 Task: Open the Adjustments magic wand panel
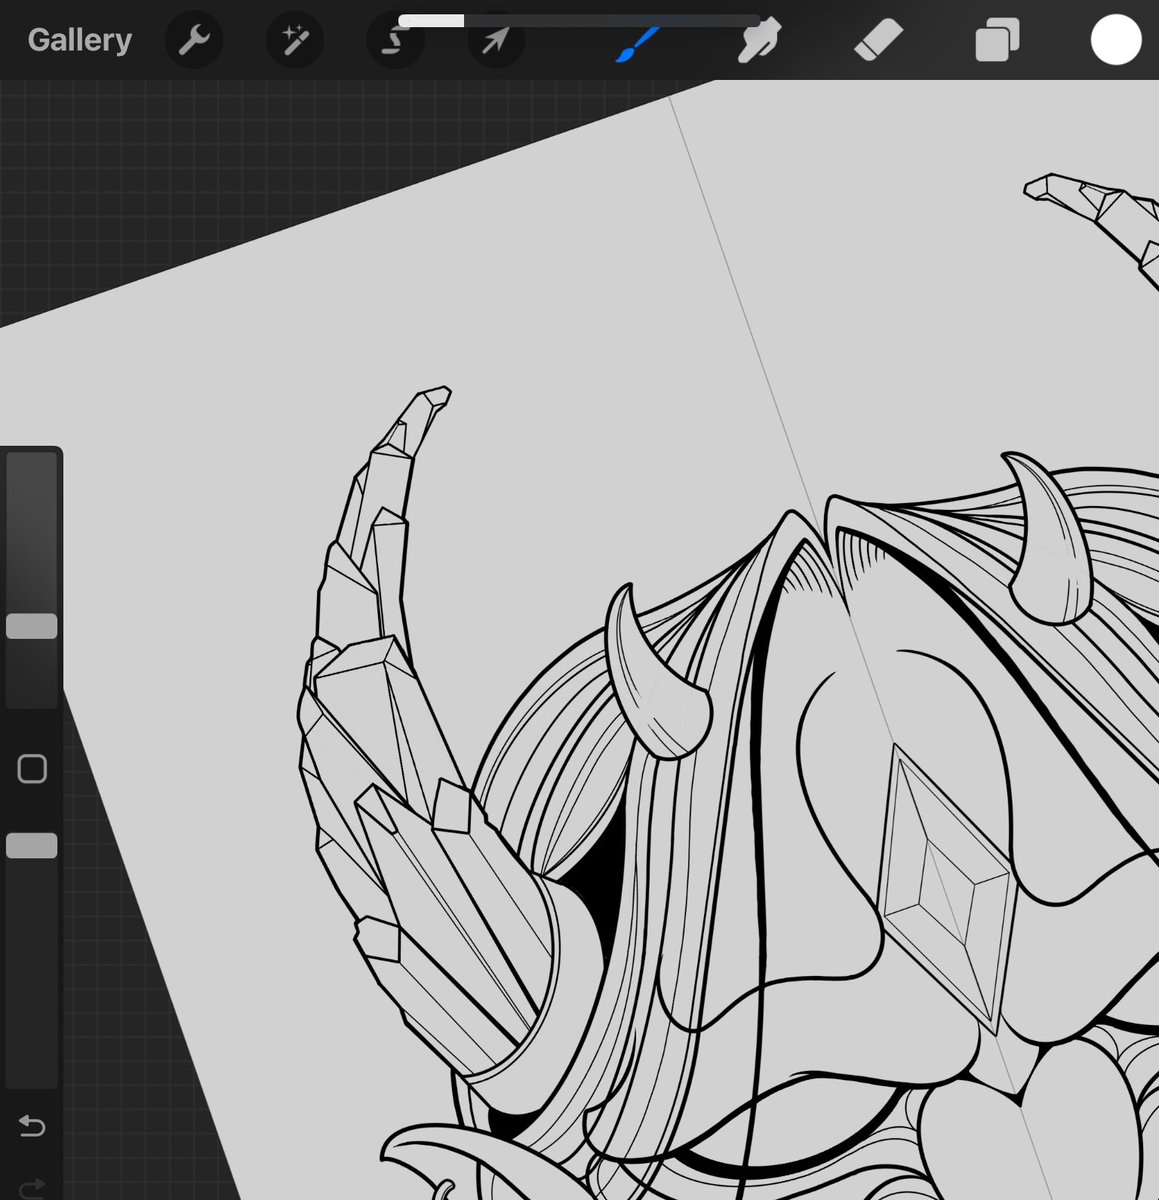(x=294, y=40)
